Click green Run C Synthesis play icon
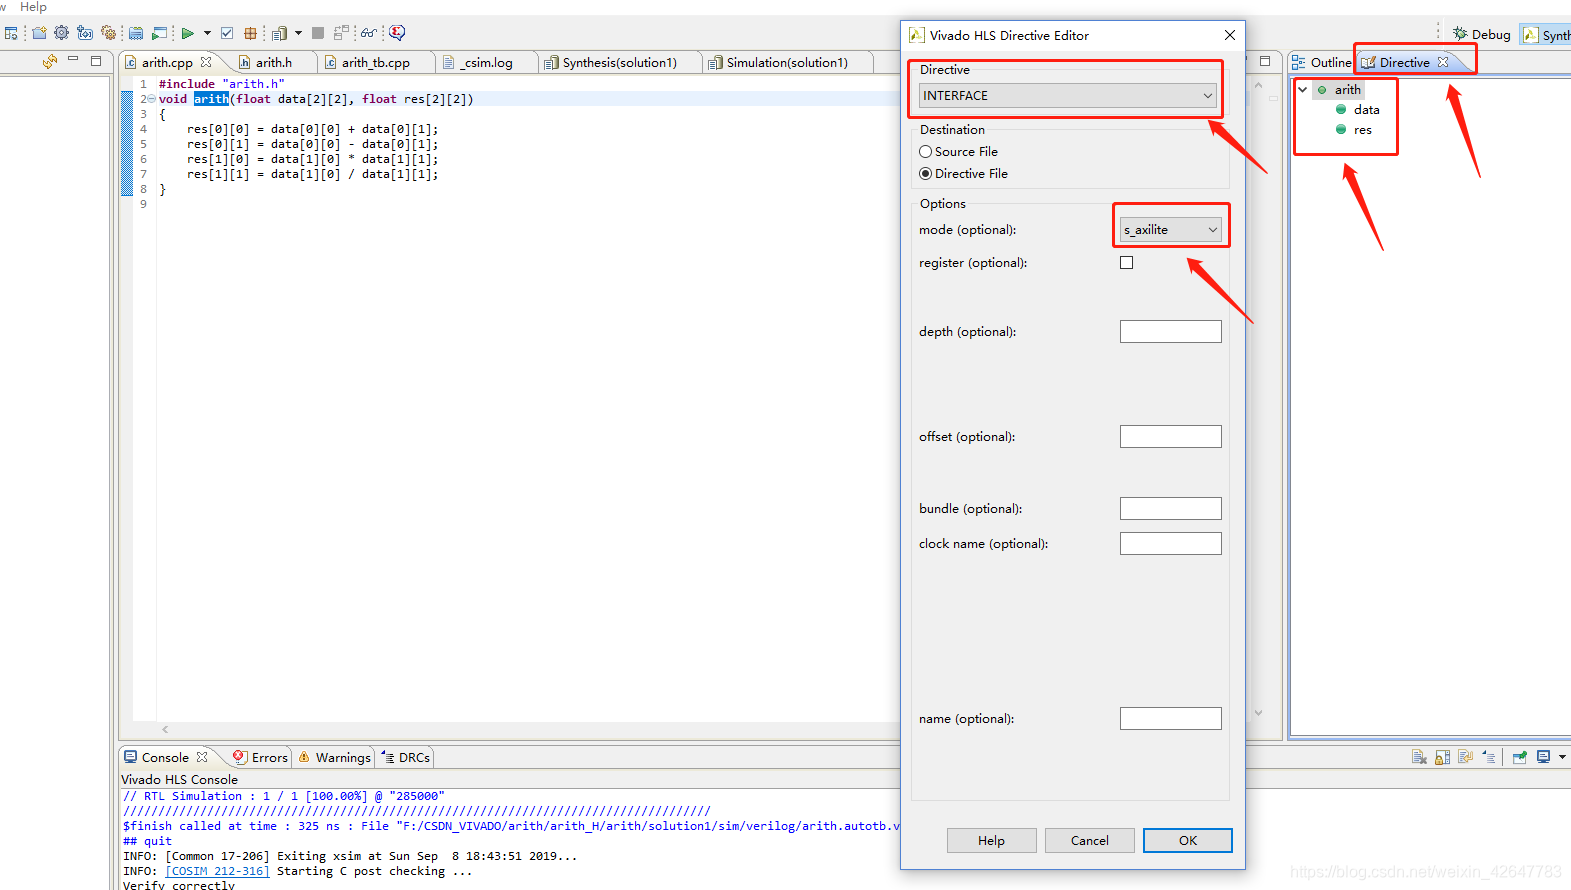 point(187,33)
